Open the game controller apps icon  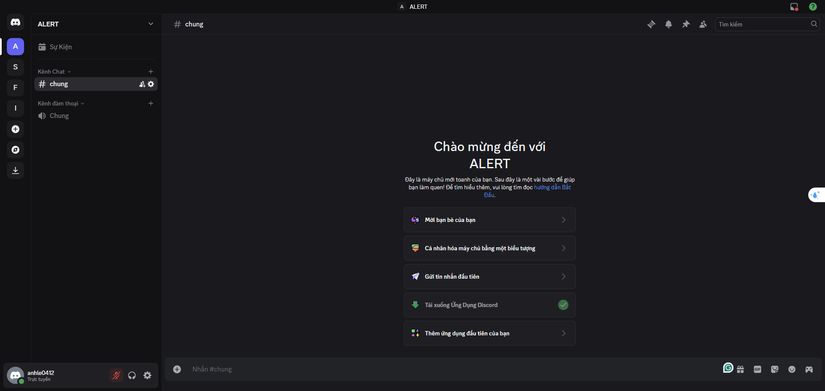809,369
